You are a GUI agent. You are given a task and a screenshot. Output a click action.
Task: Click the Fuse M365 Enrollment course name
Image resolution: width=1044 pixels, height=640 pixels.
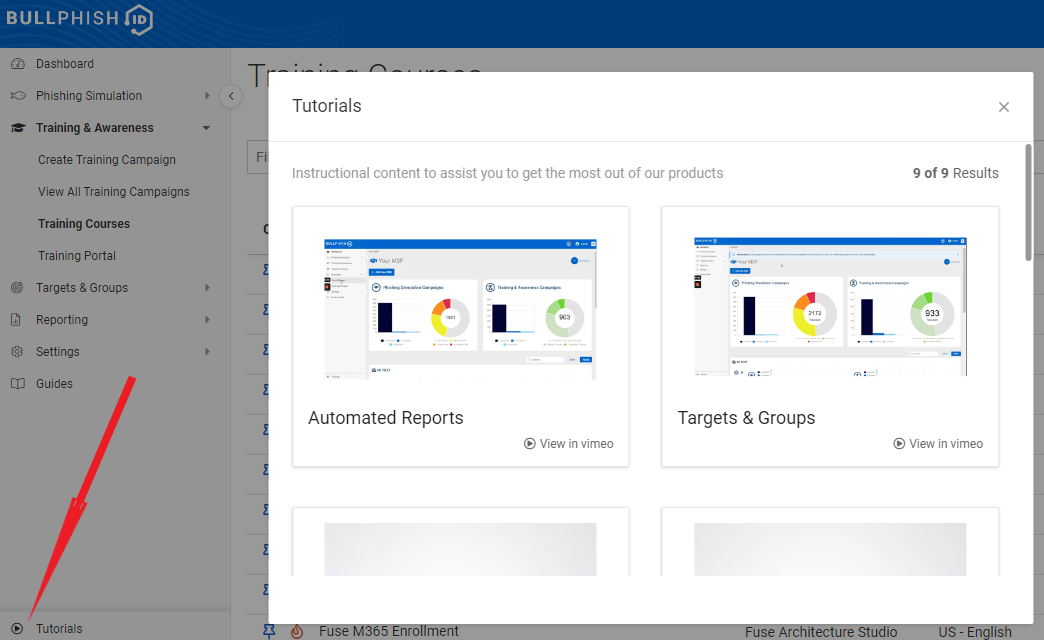pyautogui.click(x=389, y=631)
